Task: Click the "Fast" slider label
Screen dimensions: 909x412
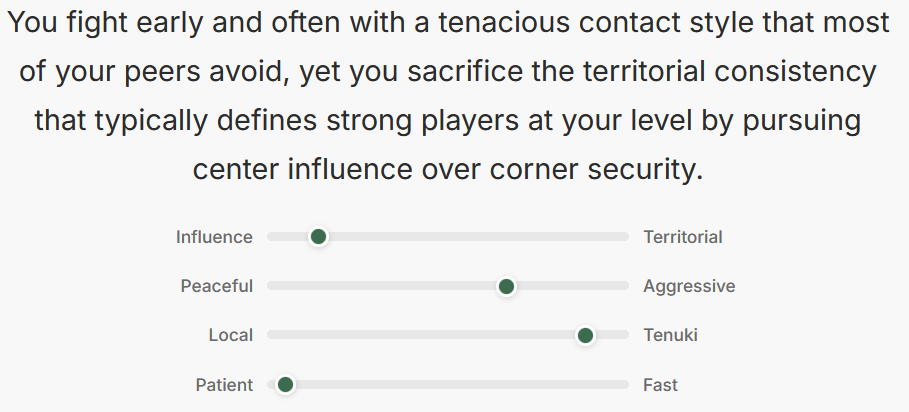Action: 661,385
